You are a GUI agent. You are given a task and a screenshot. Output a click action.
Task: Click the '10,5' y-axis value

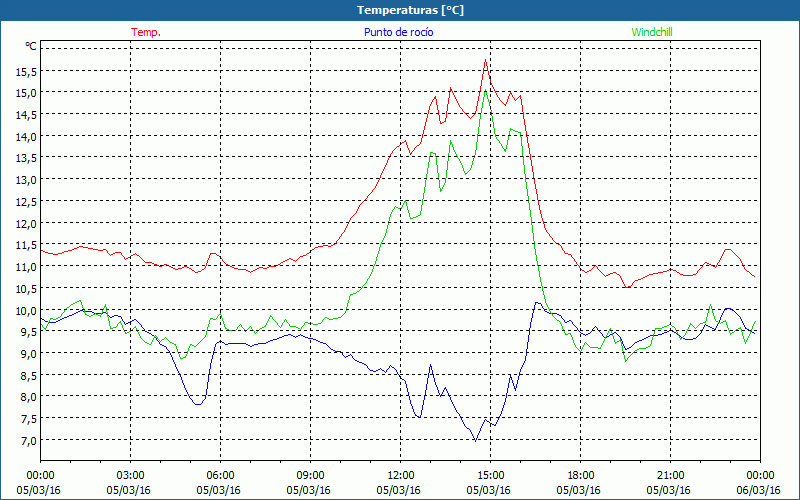tap(27, 289)
